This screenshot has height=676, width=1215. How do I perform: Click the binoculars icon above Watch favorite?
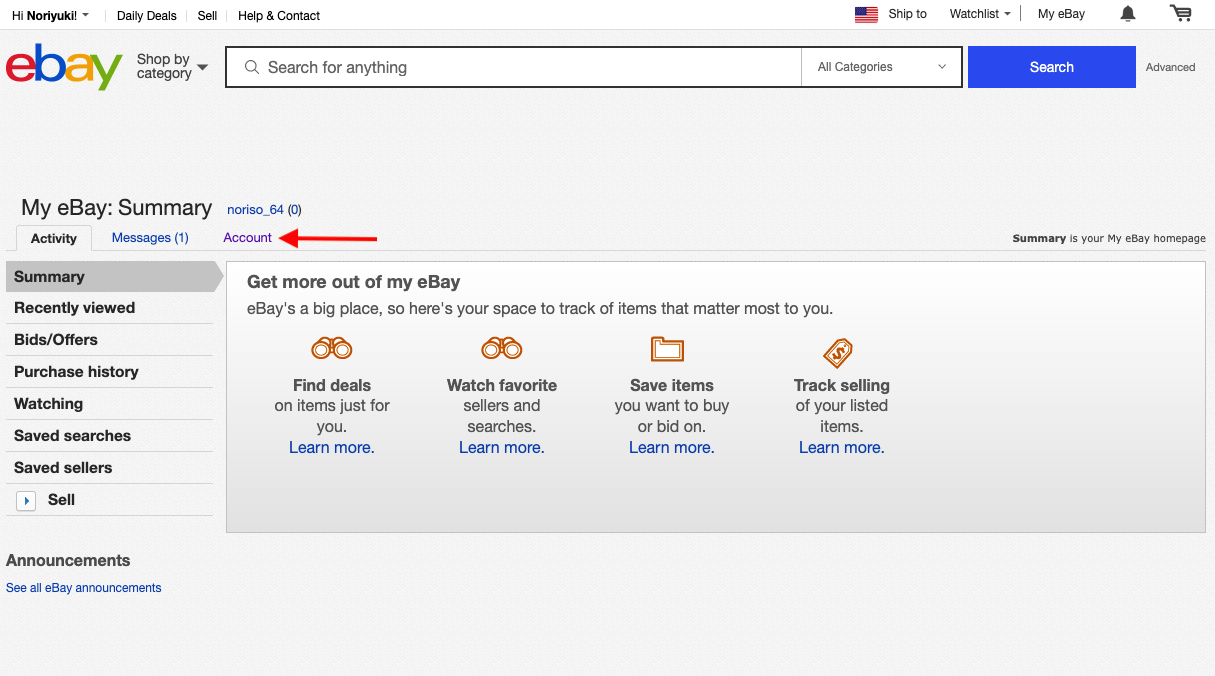502,349
